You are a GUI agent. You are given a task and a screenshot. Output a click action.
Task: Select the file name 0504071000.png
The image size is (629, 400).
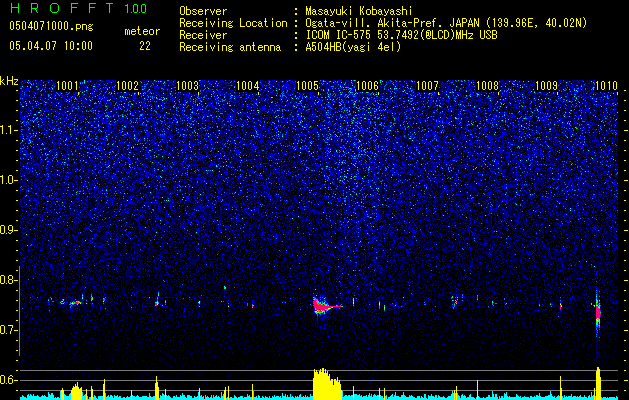[51, 27]
